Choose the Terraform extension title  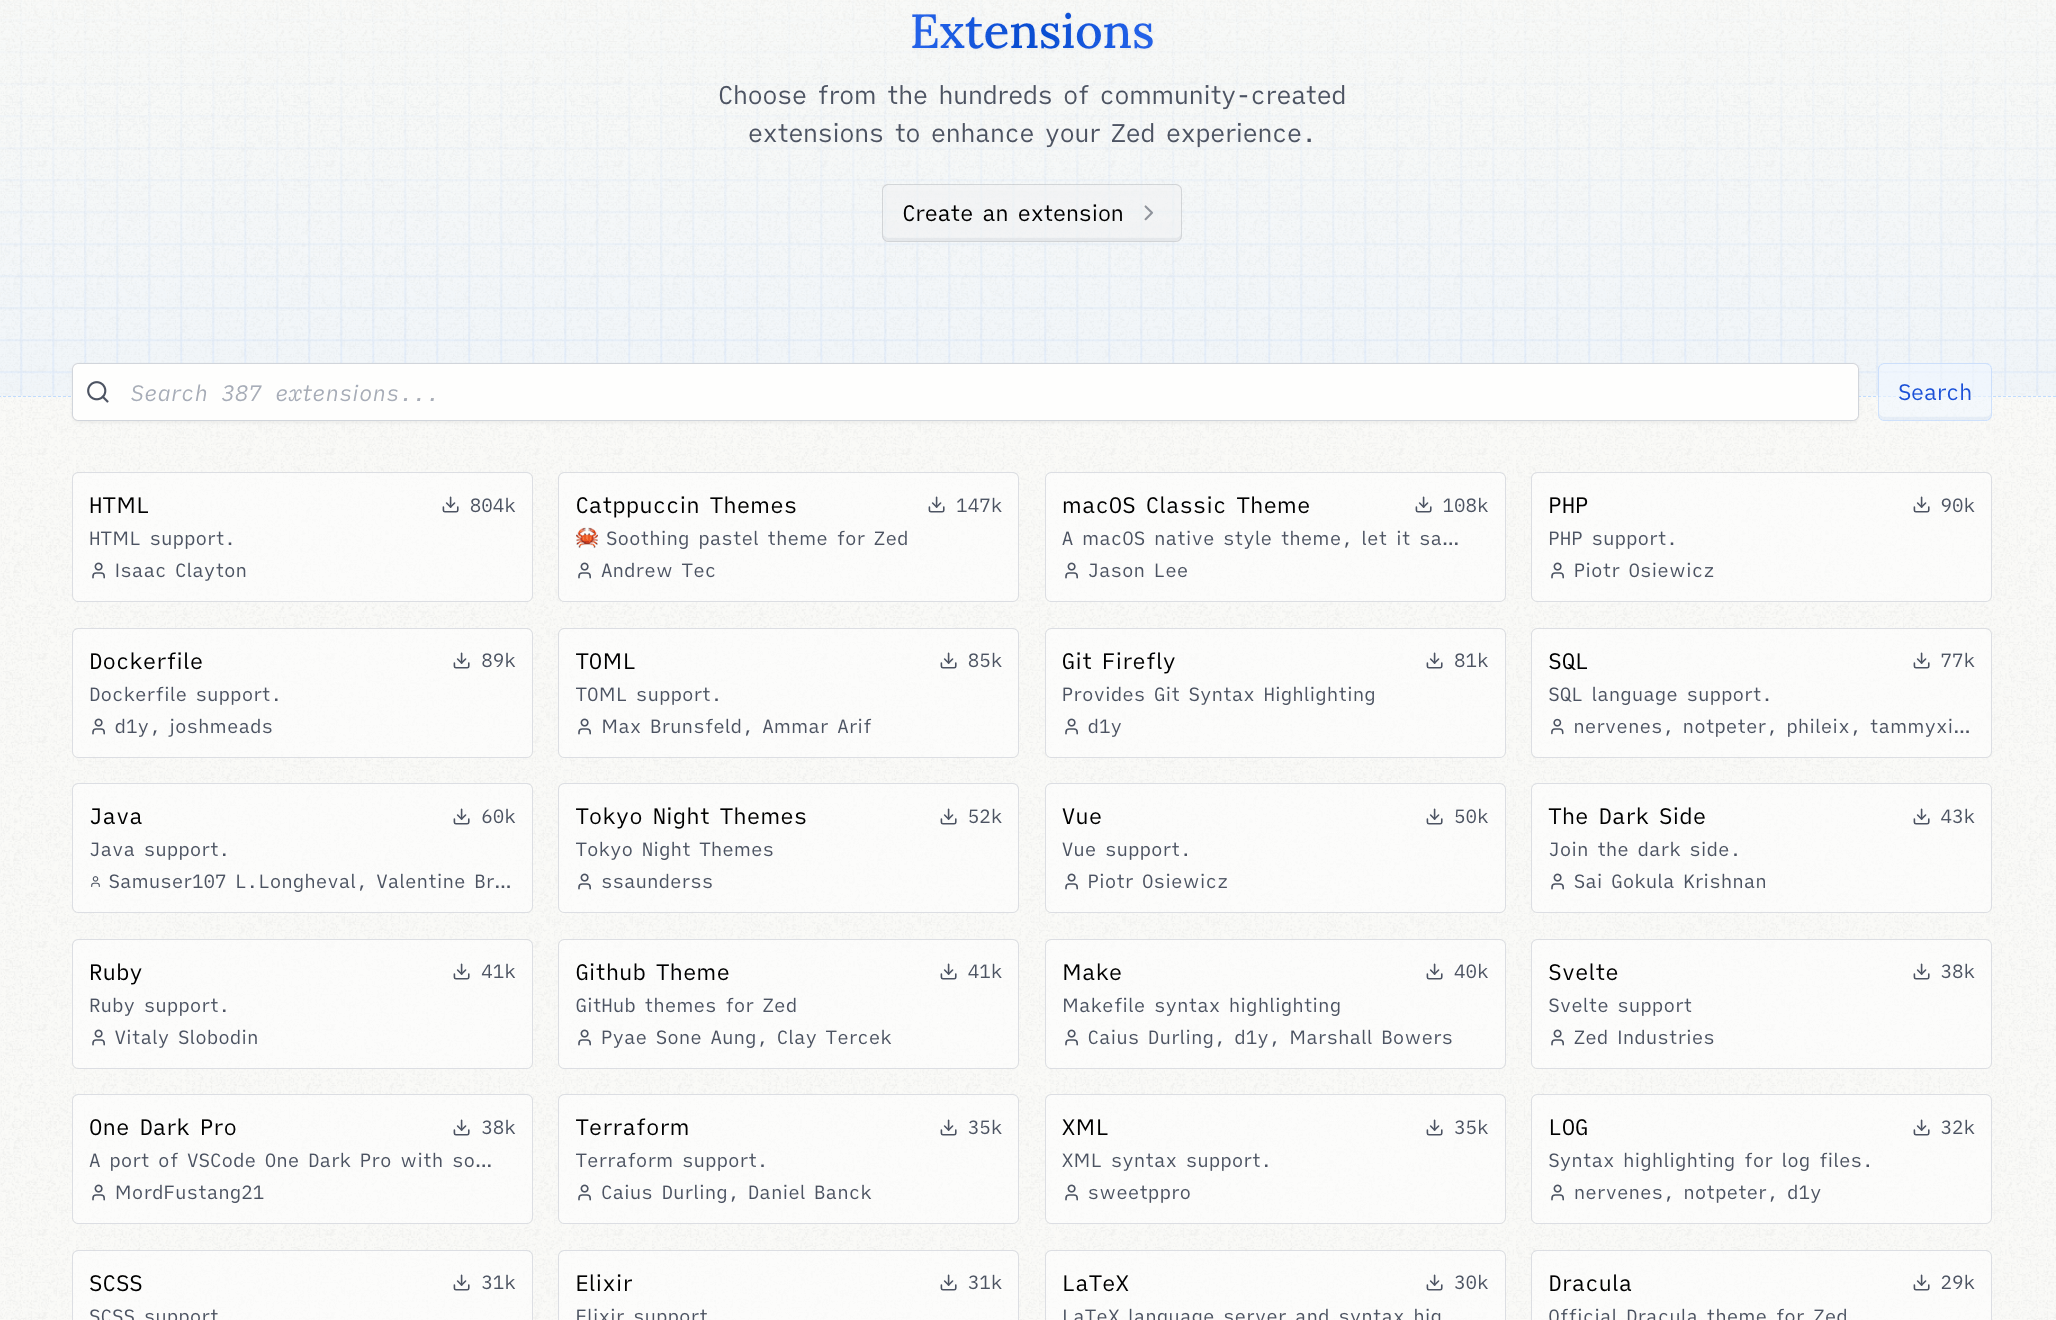coord(632,1128)
